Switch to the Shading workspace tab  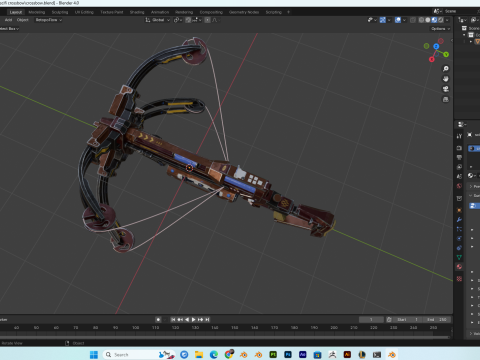coord(137,12)
